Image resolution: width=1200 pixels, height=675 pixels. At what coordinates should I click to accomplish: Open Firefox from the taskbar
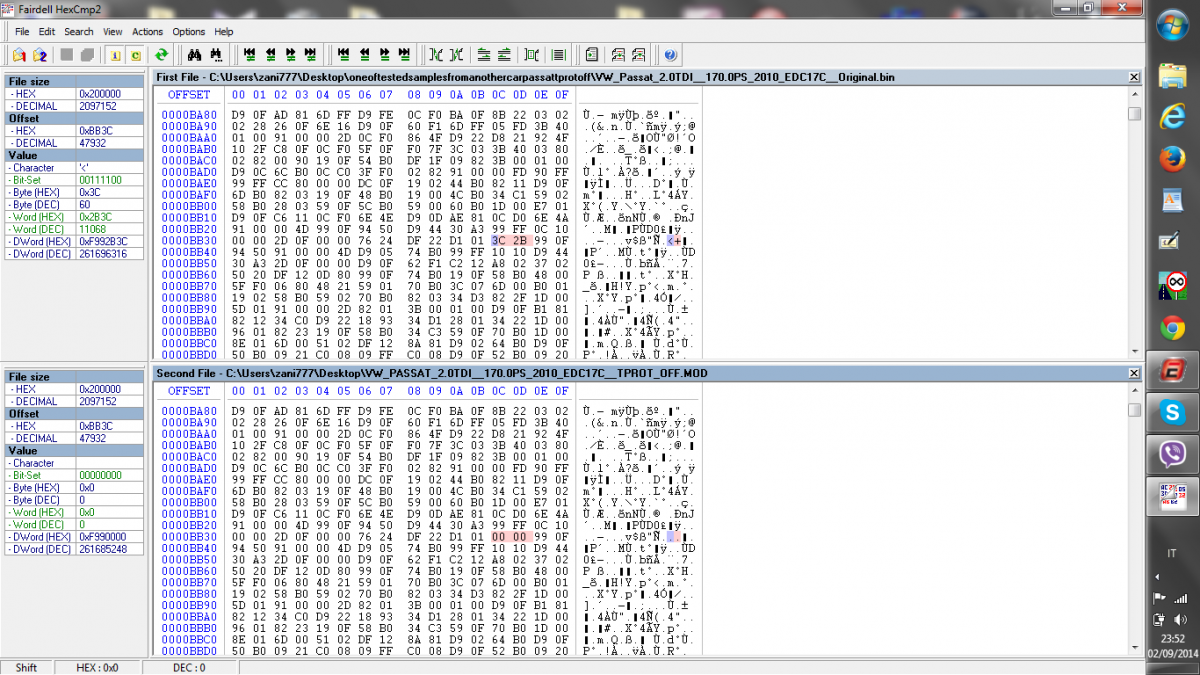pyautogui.click(x=1172, y=159)
